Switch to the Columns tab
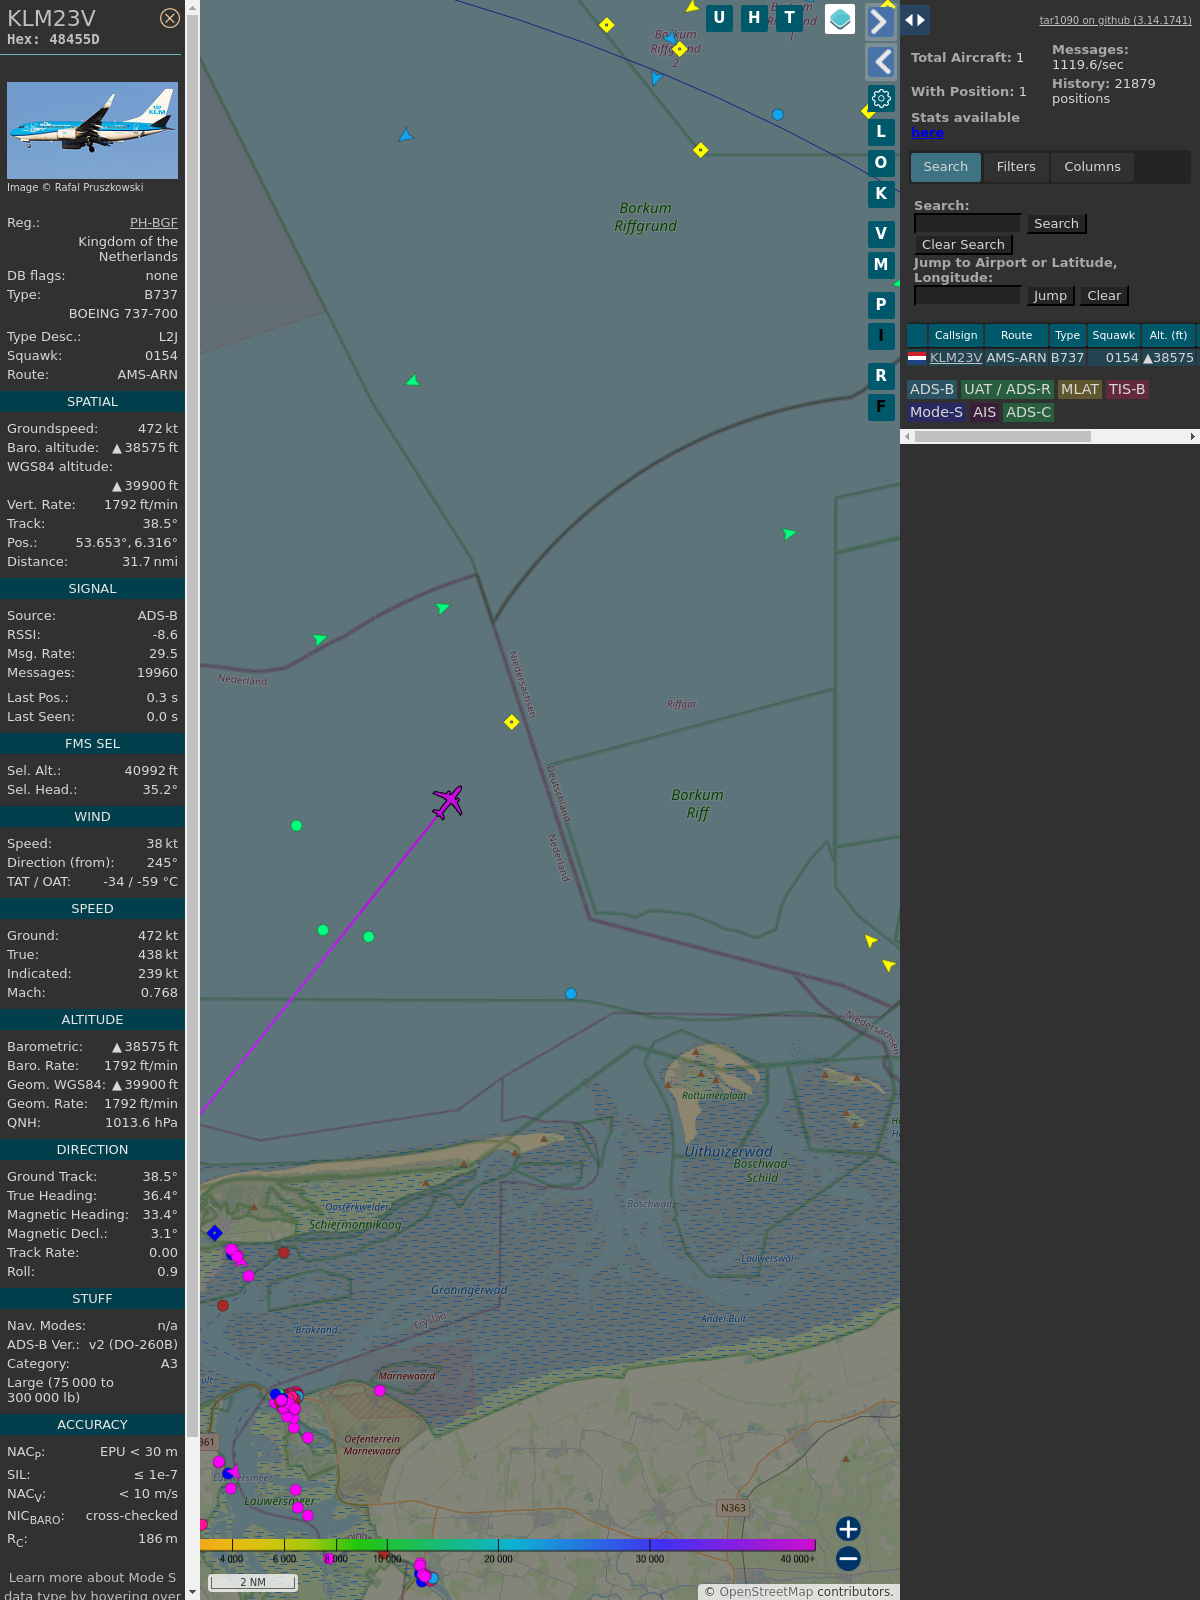This screenshot has height=1600, width=1200. 1092,167
